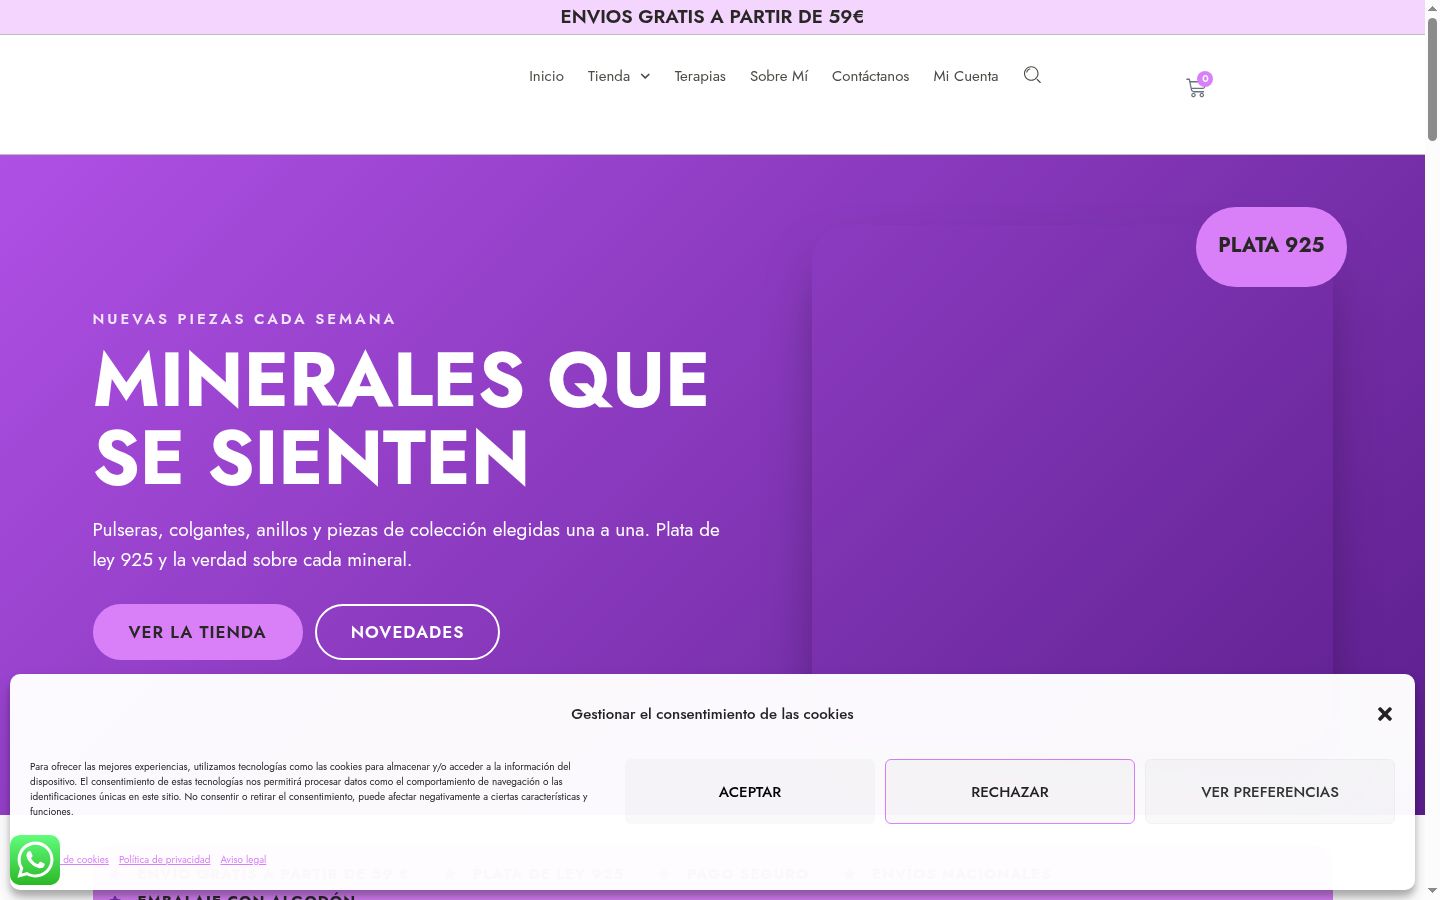
Task: Open VER PREFERENCIAS cookie options
Action: point(1270,792)
